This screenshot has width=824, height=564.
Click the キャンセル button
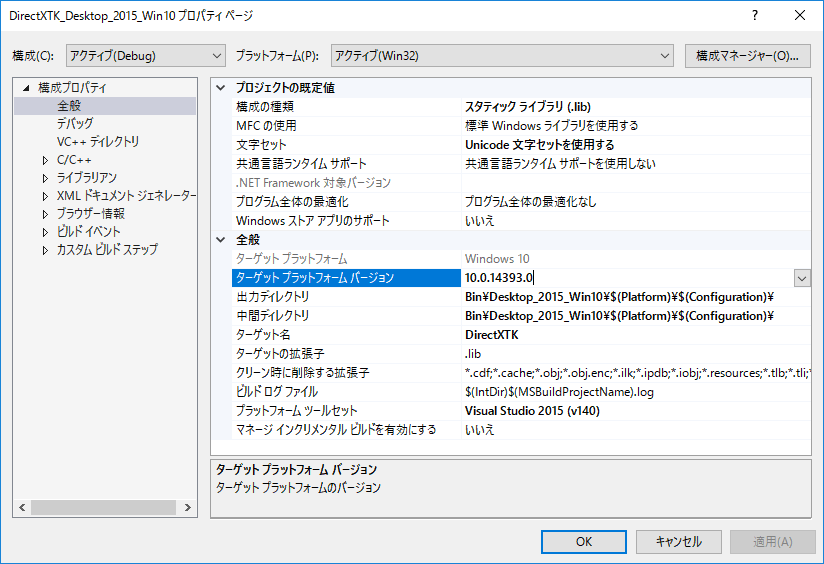(678, 541)
